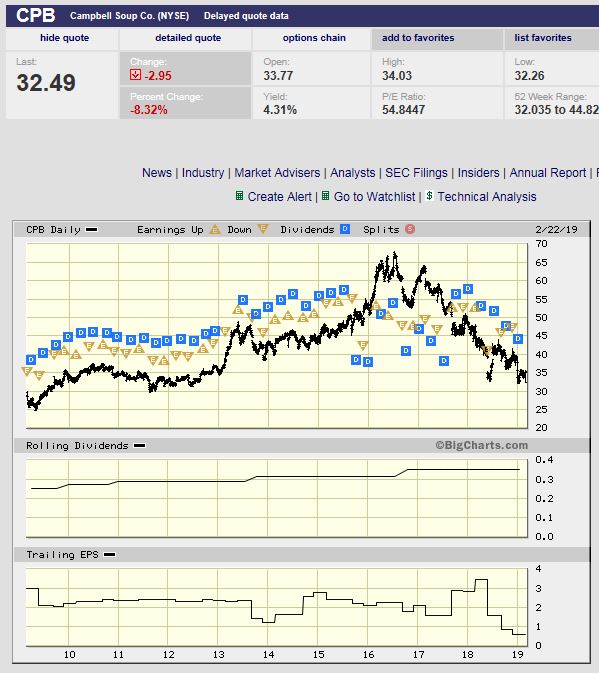Click the 52 week range value
The height and width of the screenshot is (673, 599).
[x=557, y=110]
